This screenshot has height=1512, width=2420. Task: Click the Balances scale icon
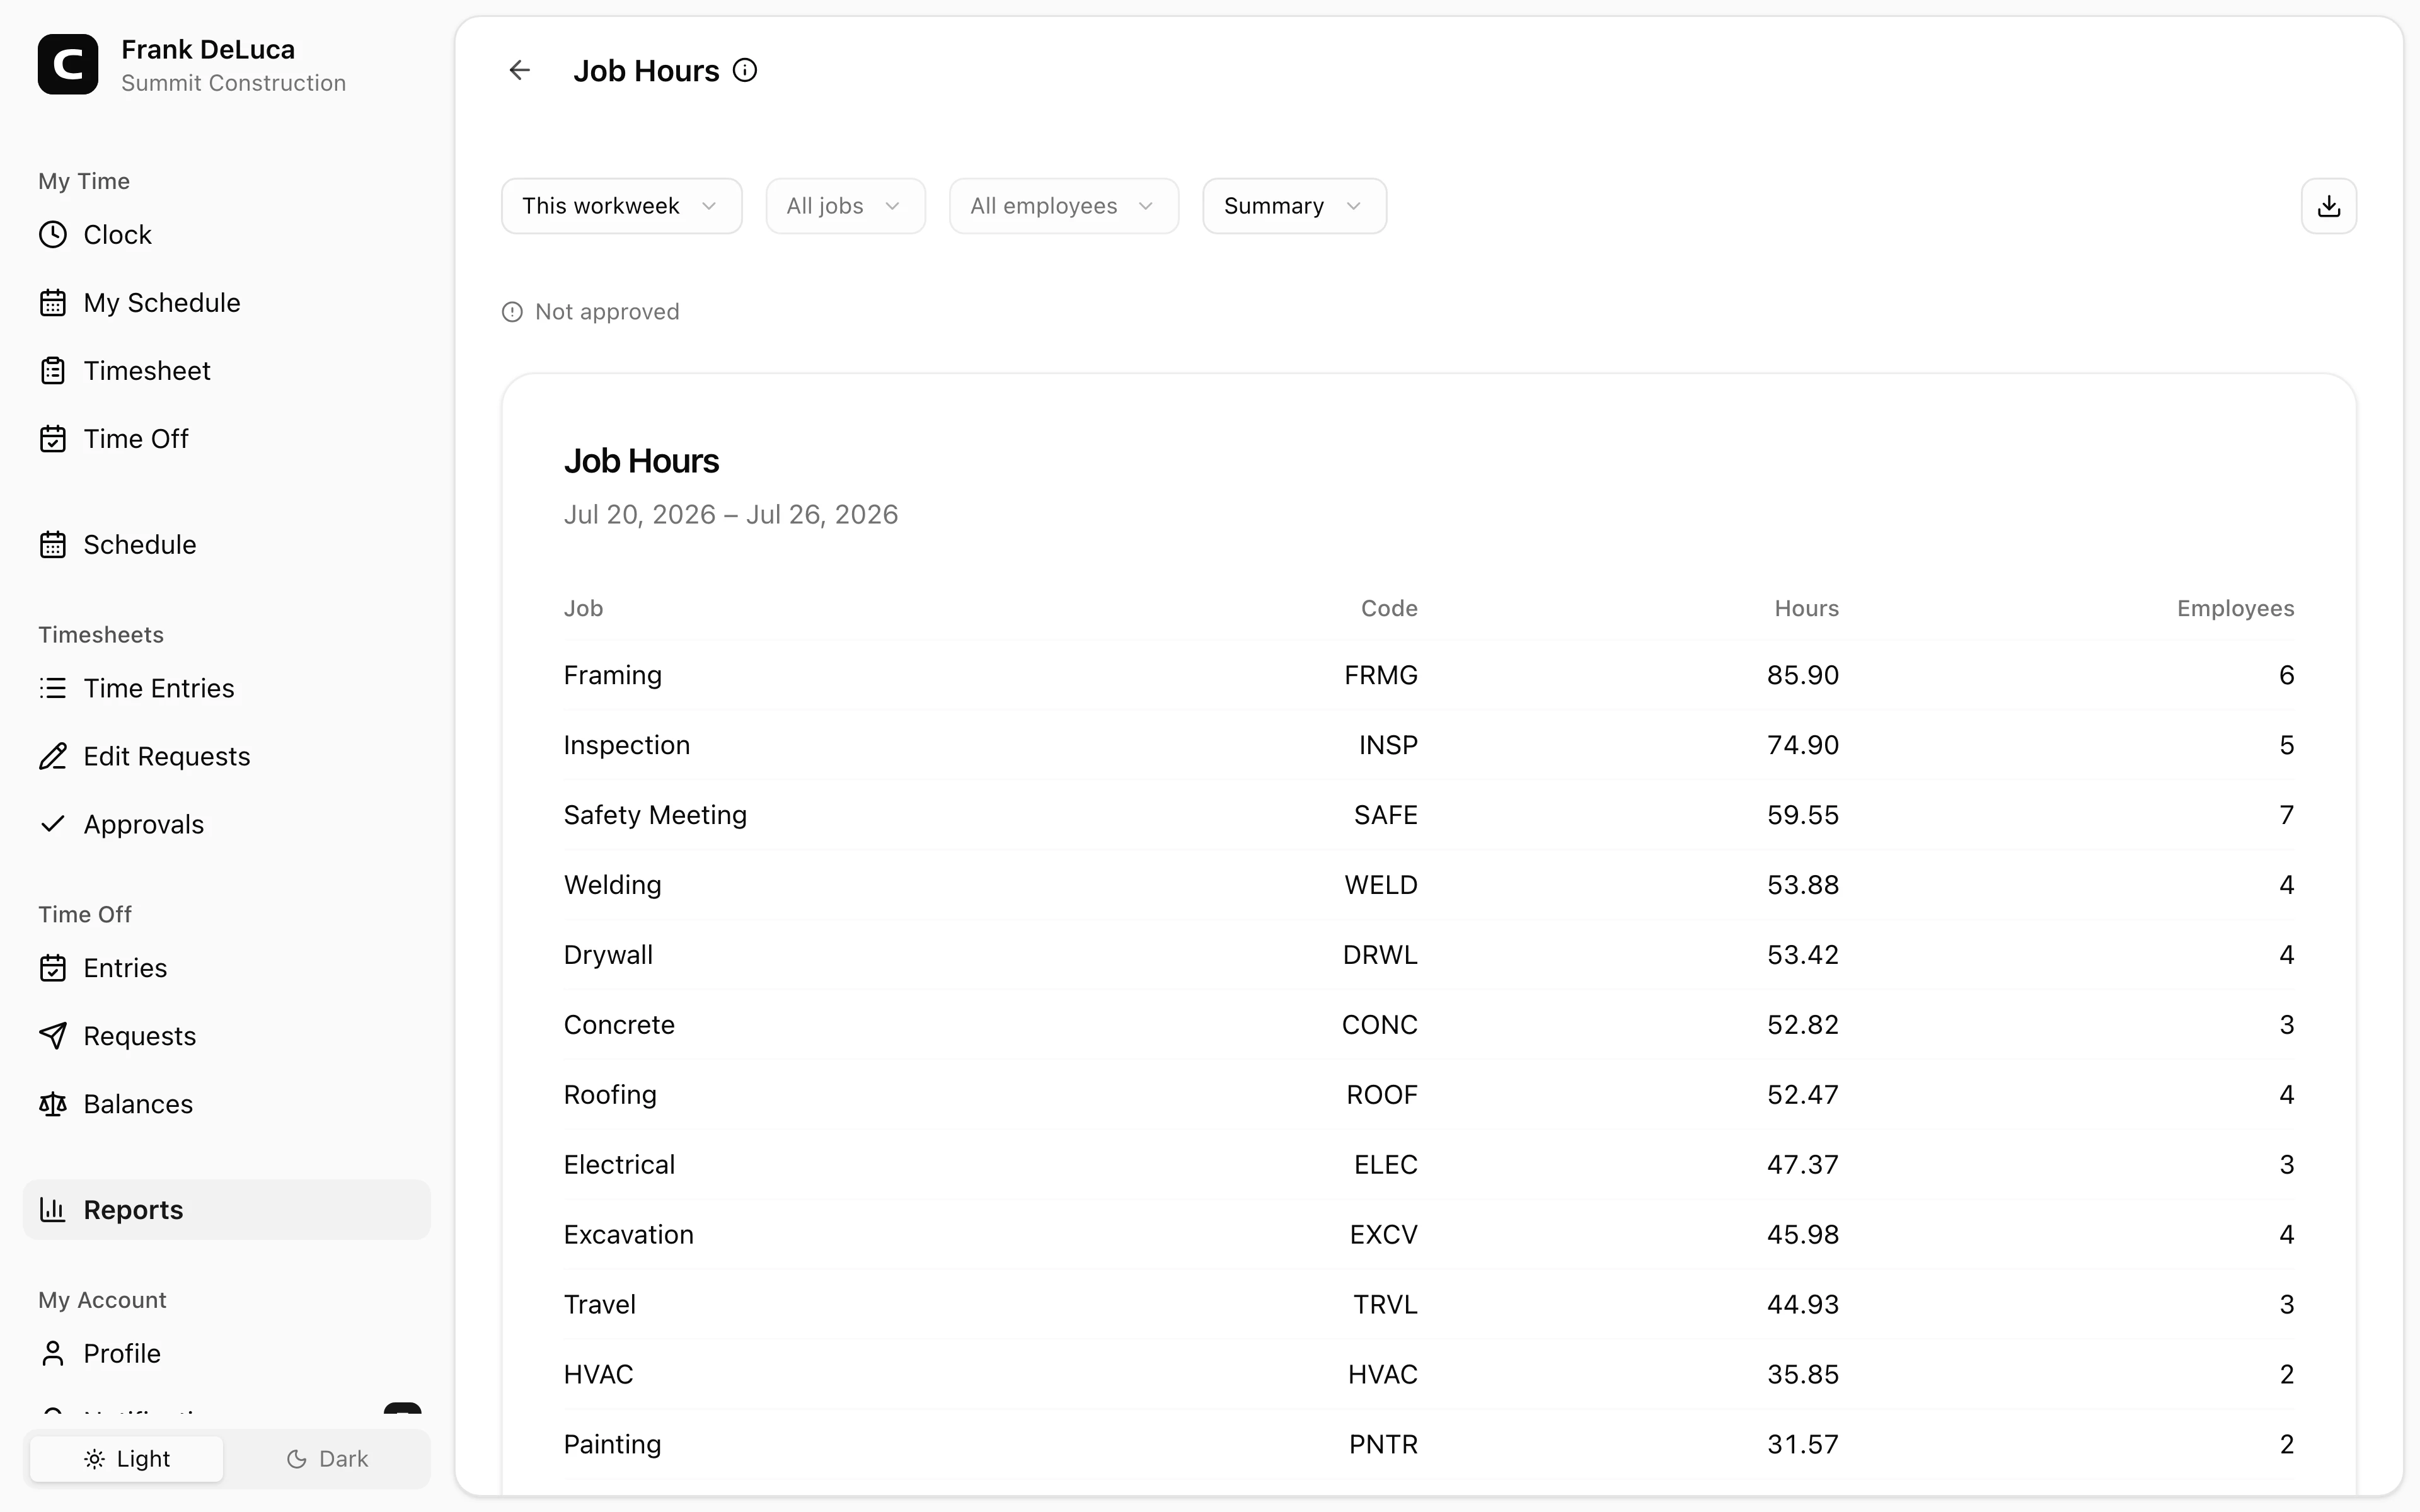coord(53,1105)
